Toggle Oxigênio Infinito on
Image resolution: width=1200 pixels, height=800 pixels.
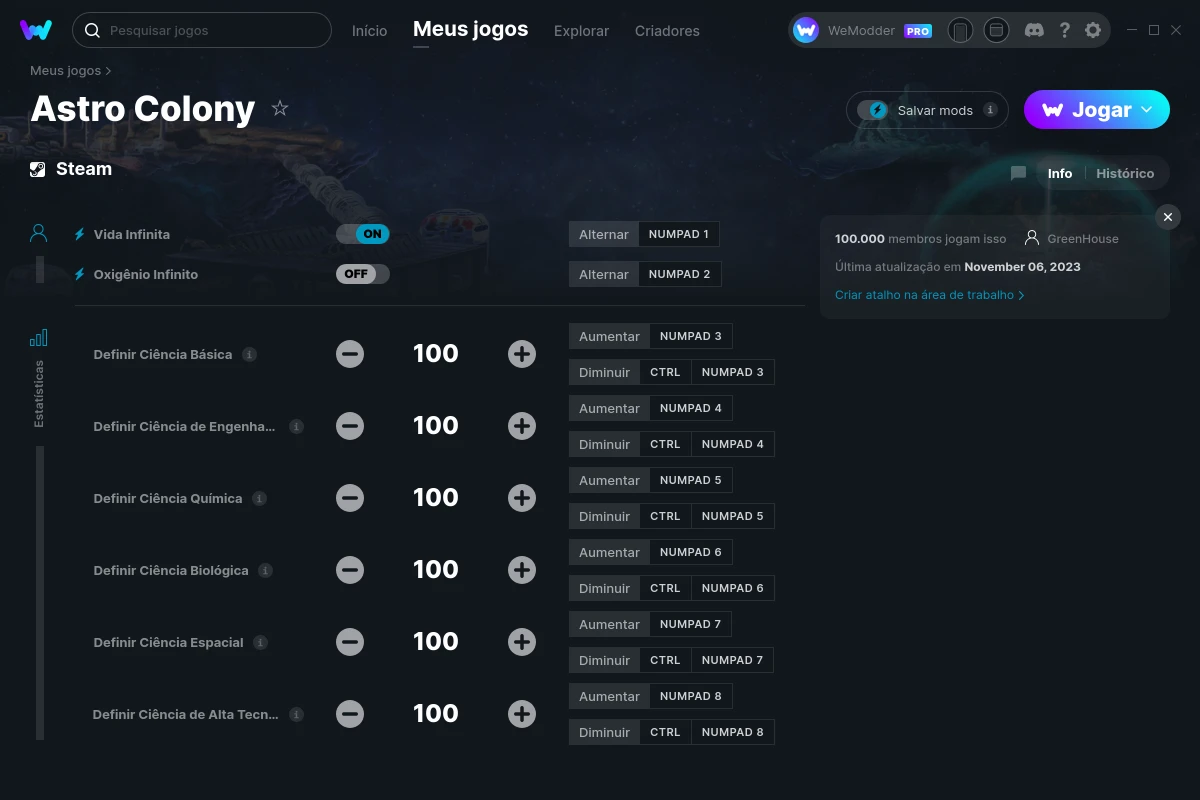click(x=362, y=274)
